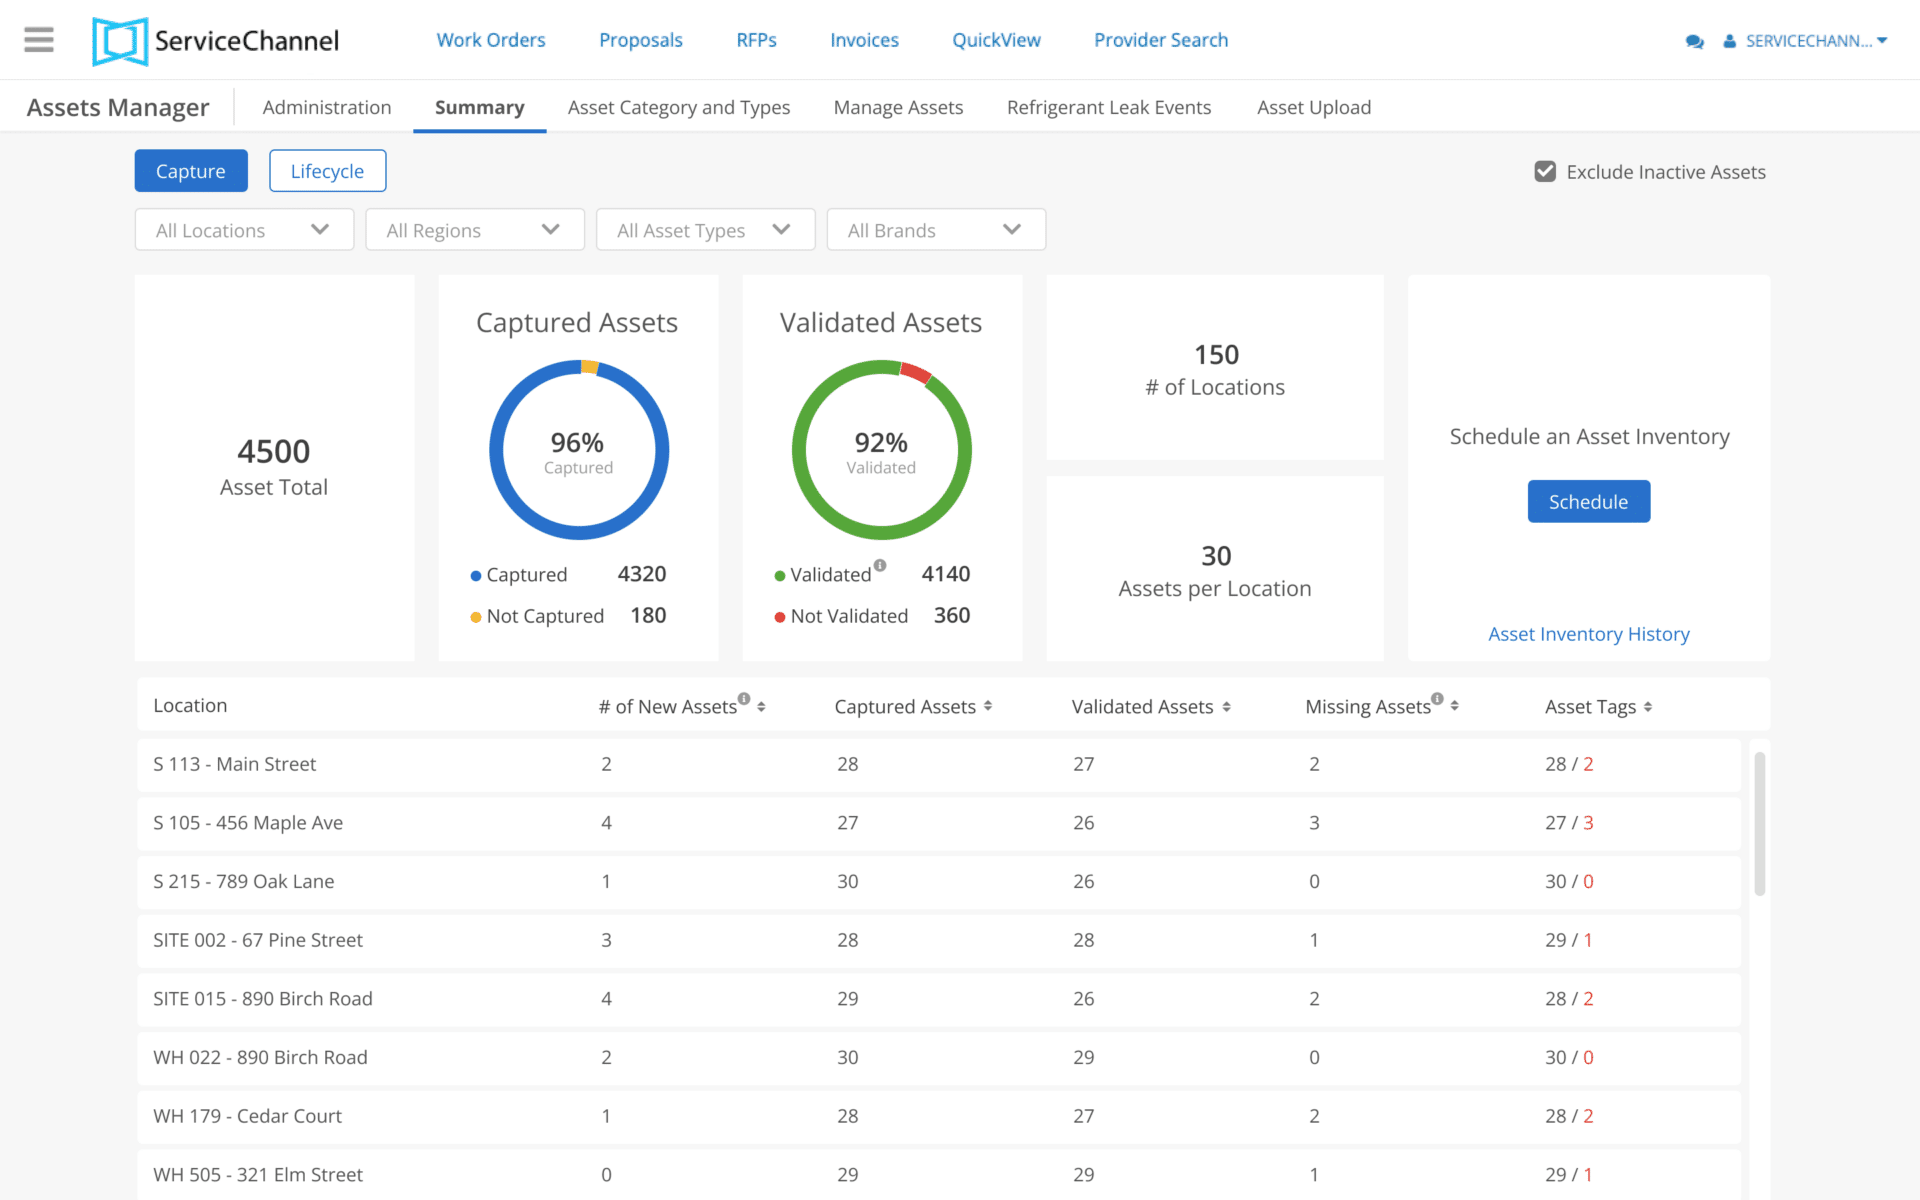Expand the All Brands dropdown
Screen dimensions: 1920x1200
click(x=935, y=230)
